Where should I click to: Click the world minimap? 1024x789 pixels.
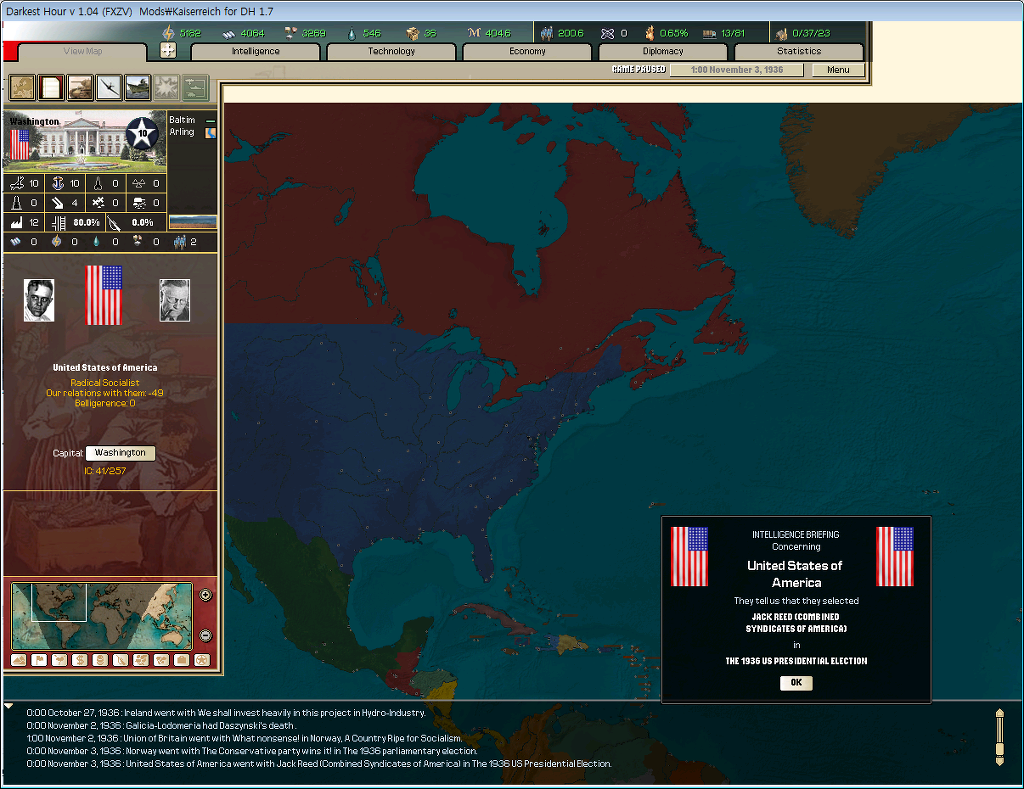click(x=102, y=616)
